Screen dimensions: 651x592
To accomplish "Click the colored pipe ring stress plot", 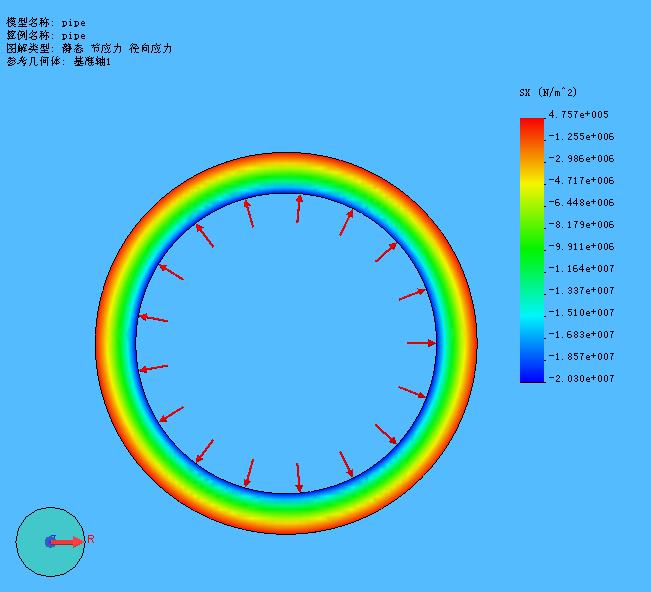I will tap(286, 173).
